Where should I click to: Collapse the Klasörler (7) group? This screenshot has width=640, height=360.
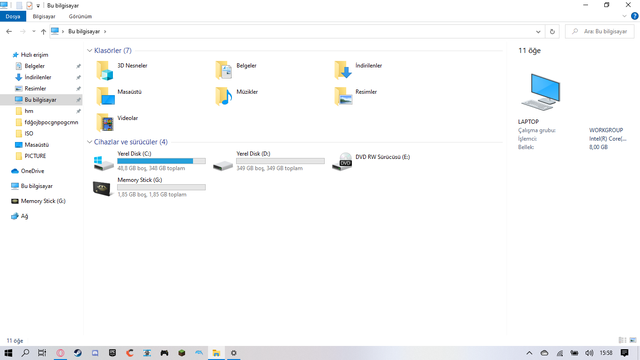pos(89,51)
